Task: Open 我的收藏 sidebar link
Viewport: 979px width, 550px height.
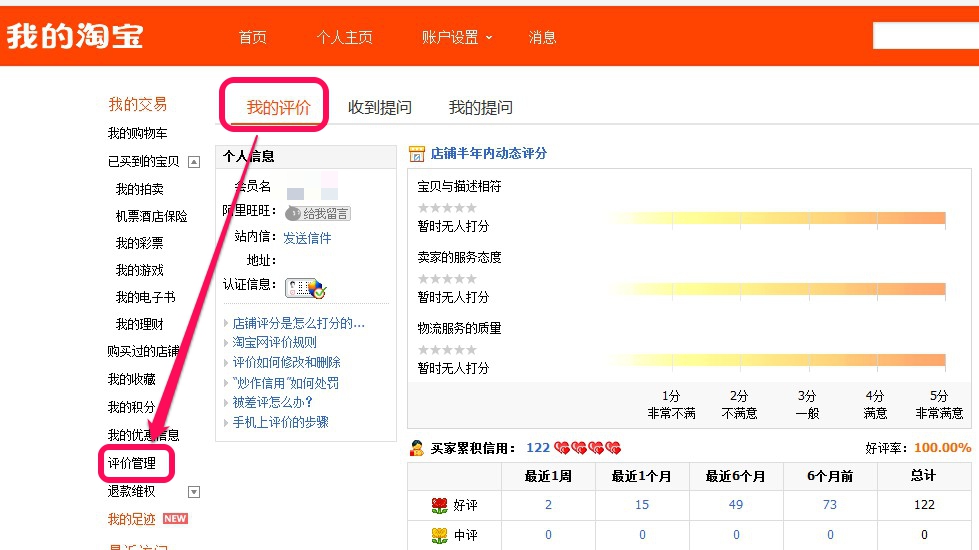Action: click(131, 379)
